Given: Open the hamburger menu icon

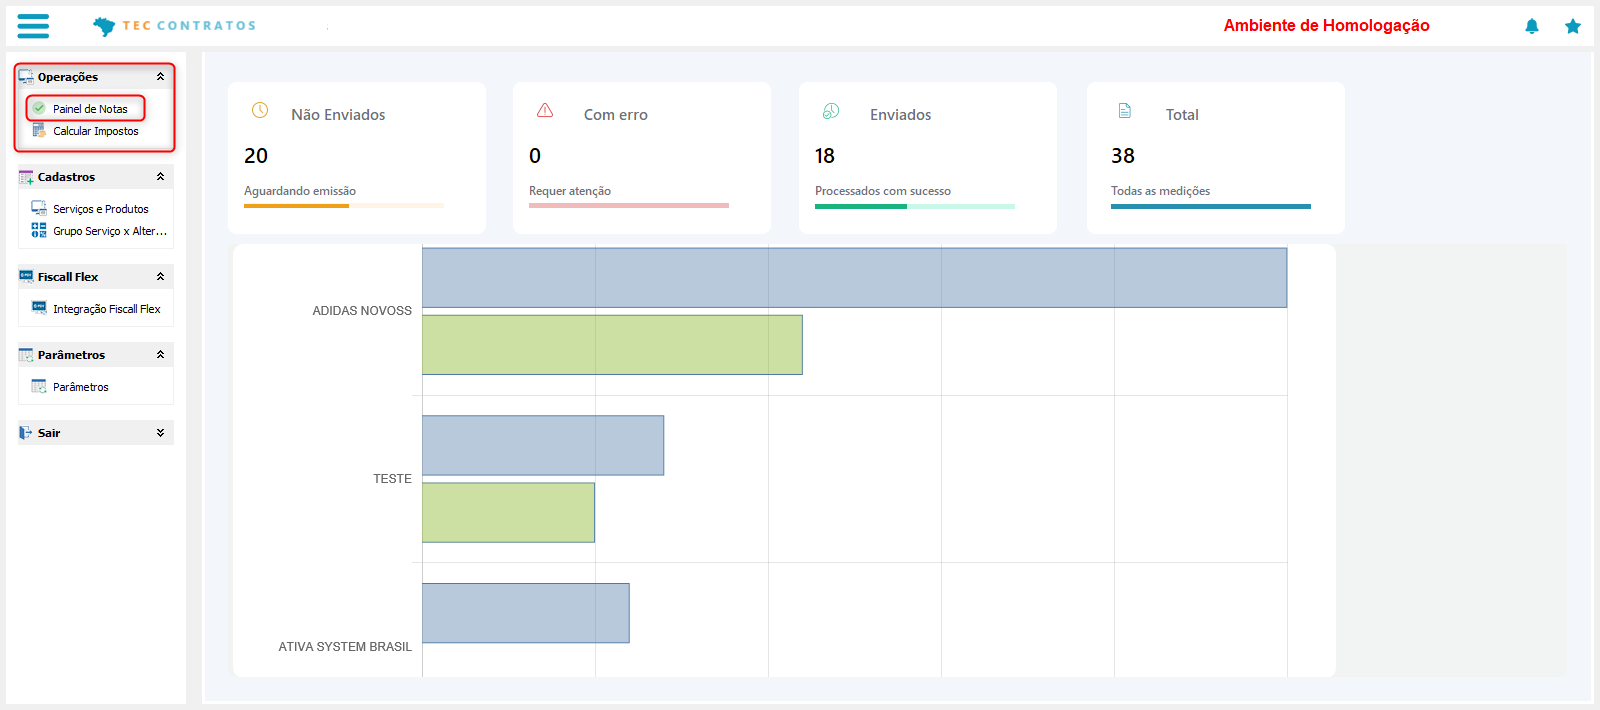Looking at the screenshot, I should click(x=33, y=26).
